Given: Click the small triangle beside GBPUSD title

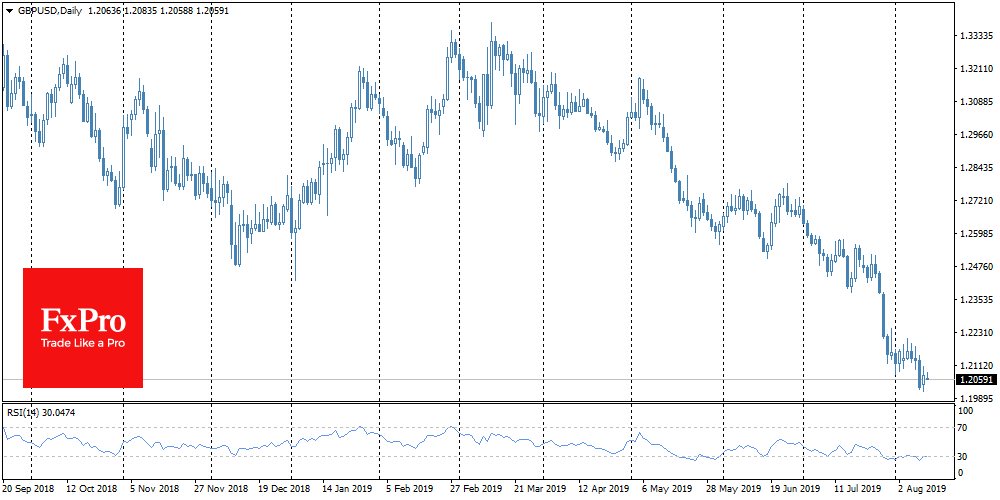Looking at the screenshot, I should click(x=9, y=9).
